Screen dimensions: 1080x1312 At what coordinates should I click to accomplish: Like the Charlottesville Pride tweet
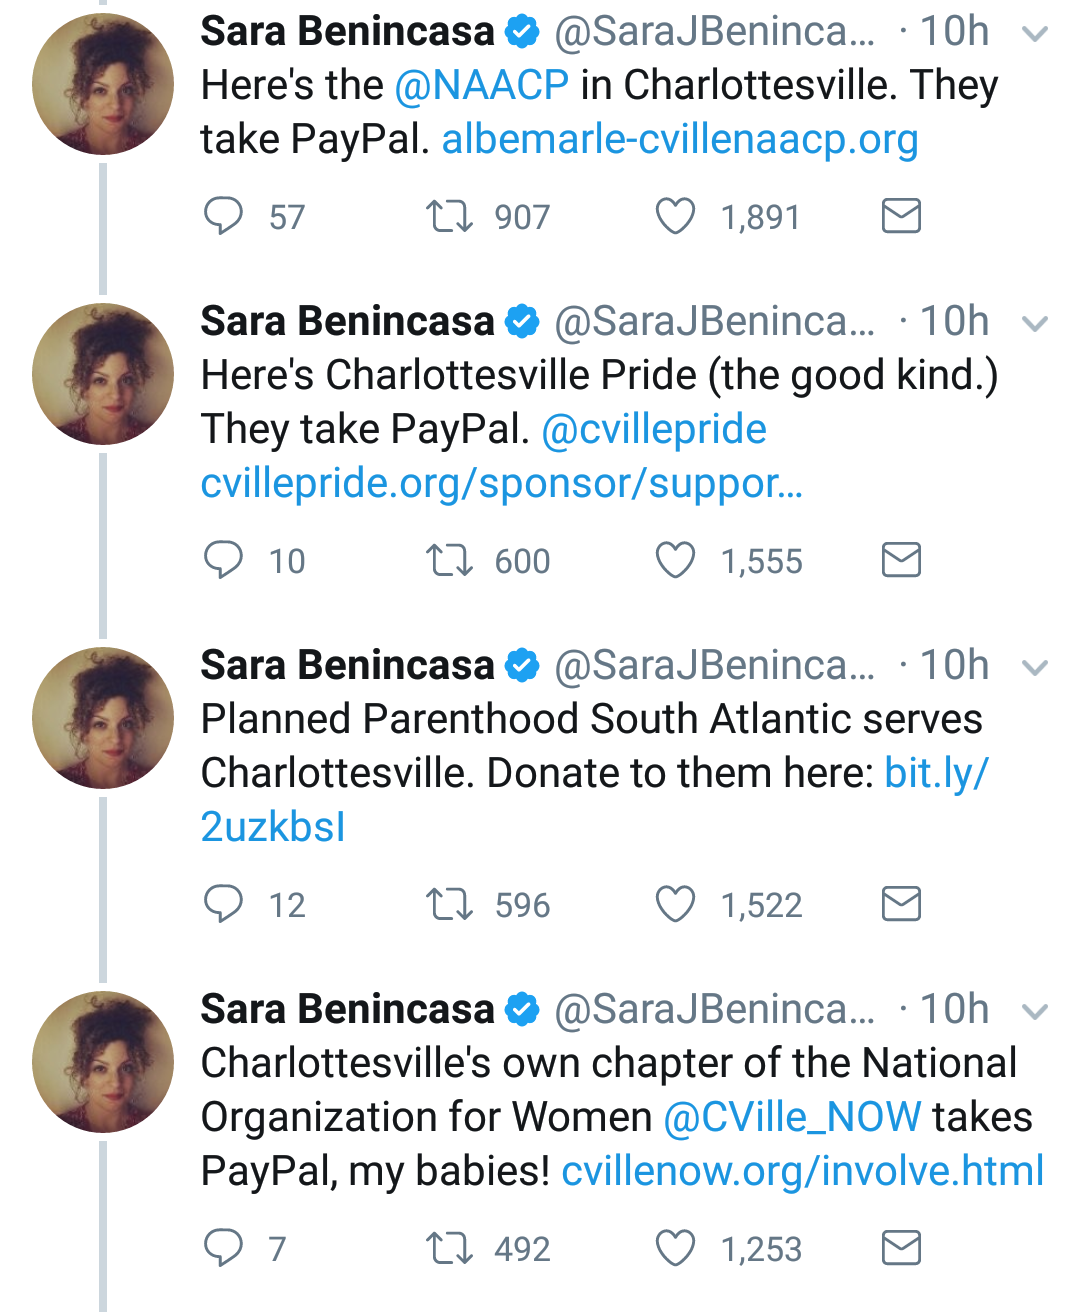click(x=675, y=560)
